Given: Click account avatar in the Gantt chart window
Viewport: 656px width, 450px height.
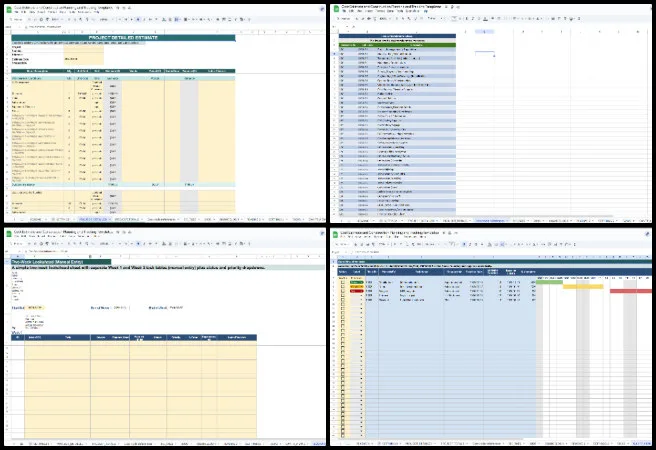Looking at the screenshot, I should pos(647,233).
